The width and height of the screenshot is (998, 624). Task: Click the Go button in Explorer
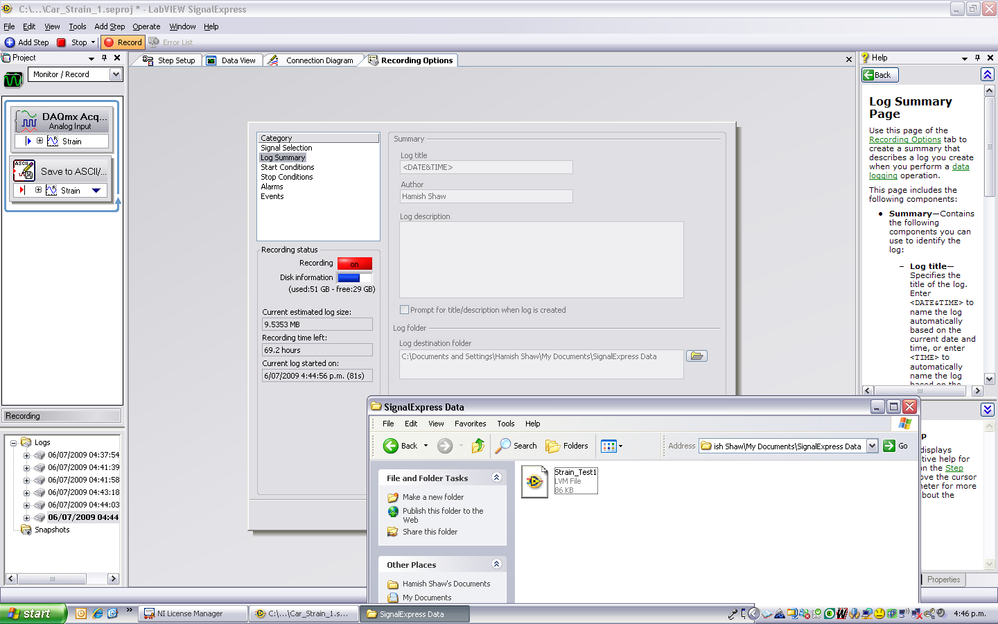pyautogui.click(x=896, y=446)
